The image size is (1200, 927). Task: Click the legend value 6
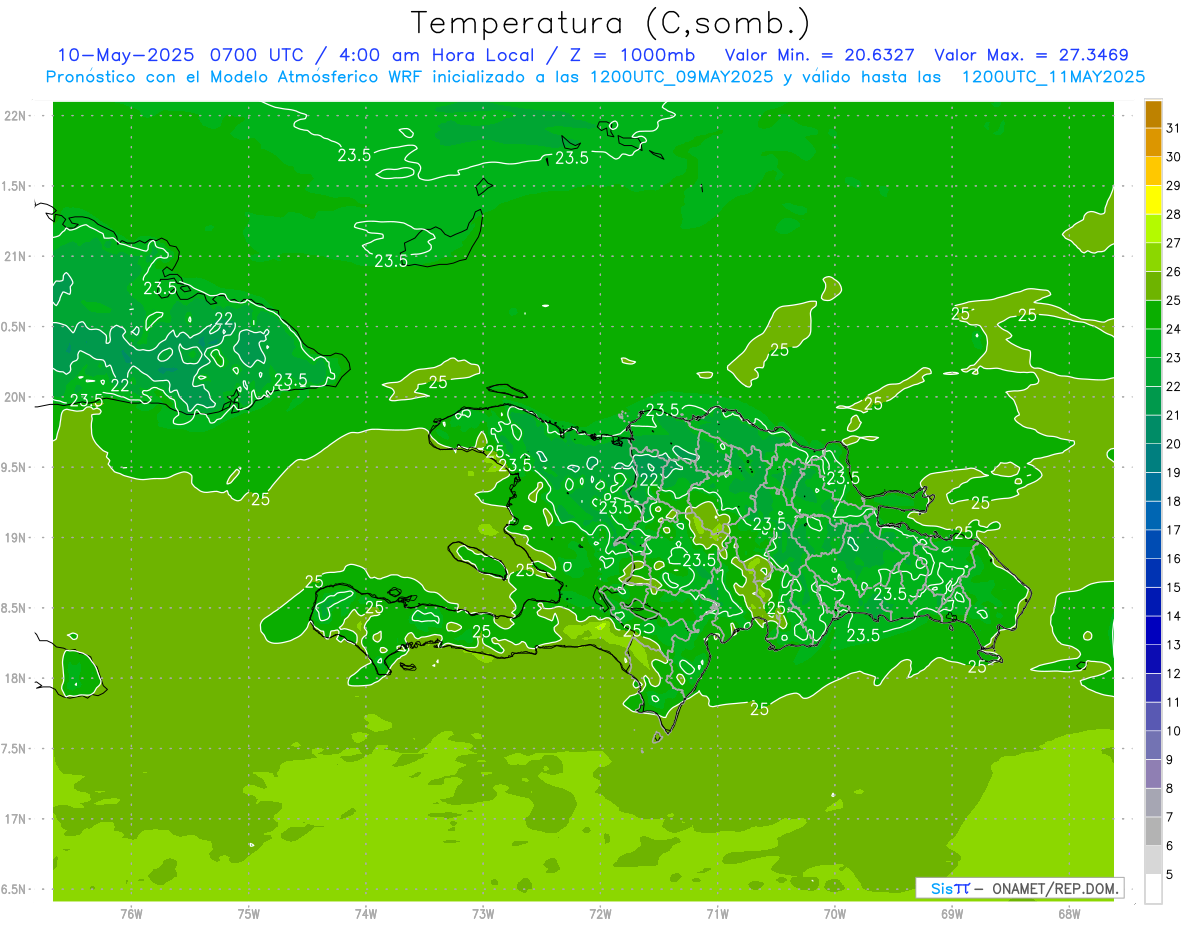click(1170, 846)
